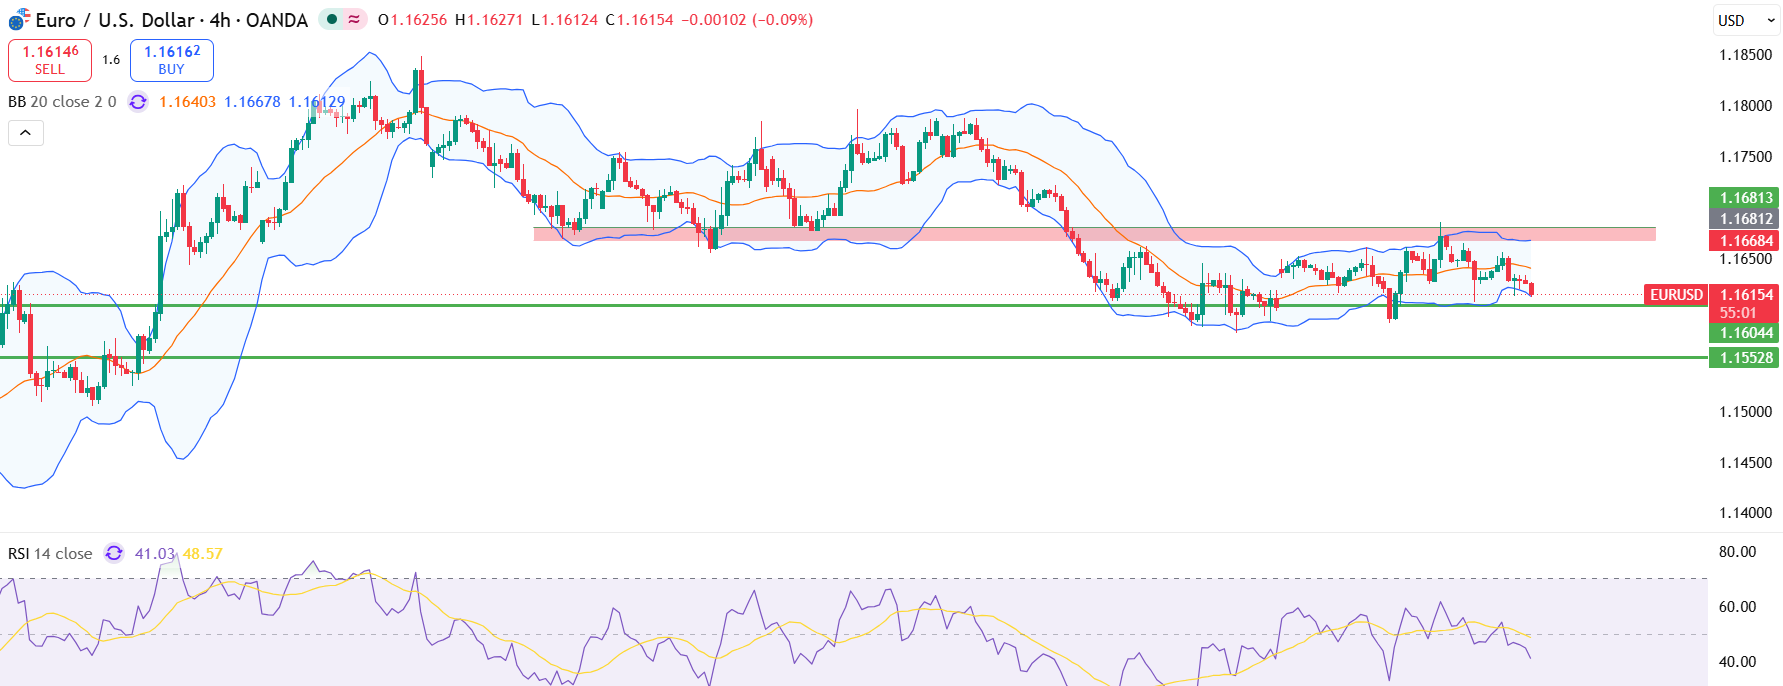Click the high price value H1.16271
Image resolution: width=1783 pixels, height=686 pixels.
pyautogui.click(x=489, y=20)
